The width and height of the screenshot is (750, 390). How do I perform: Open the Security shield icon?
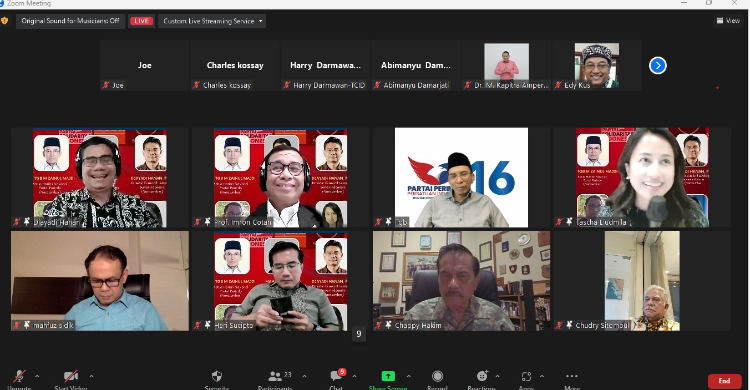(217, 376)
